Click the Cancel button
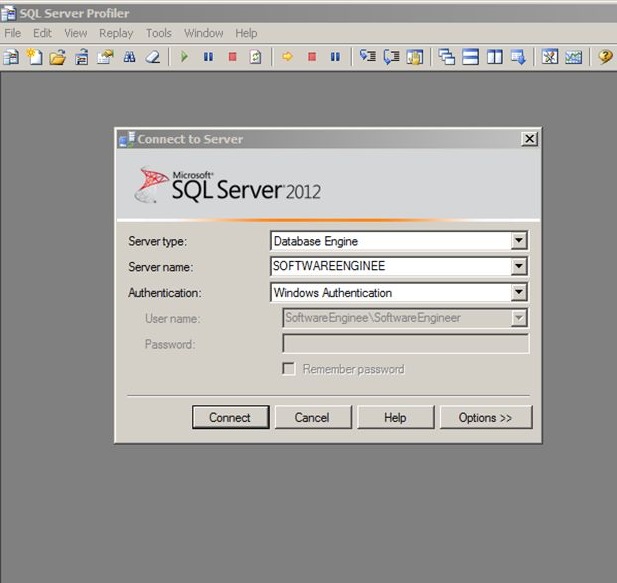Viewport: 617px width, 583px height. pos(313,417)
